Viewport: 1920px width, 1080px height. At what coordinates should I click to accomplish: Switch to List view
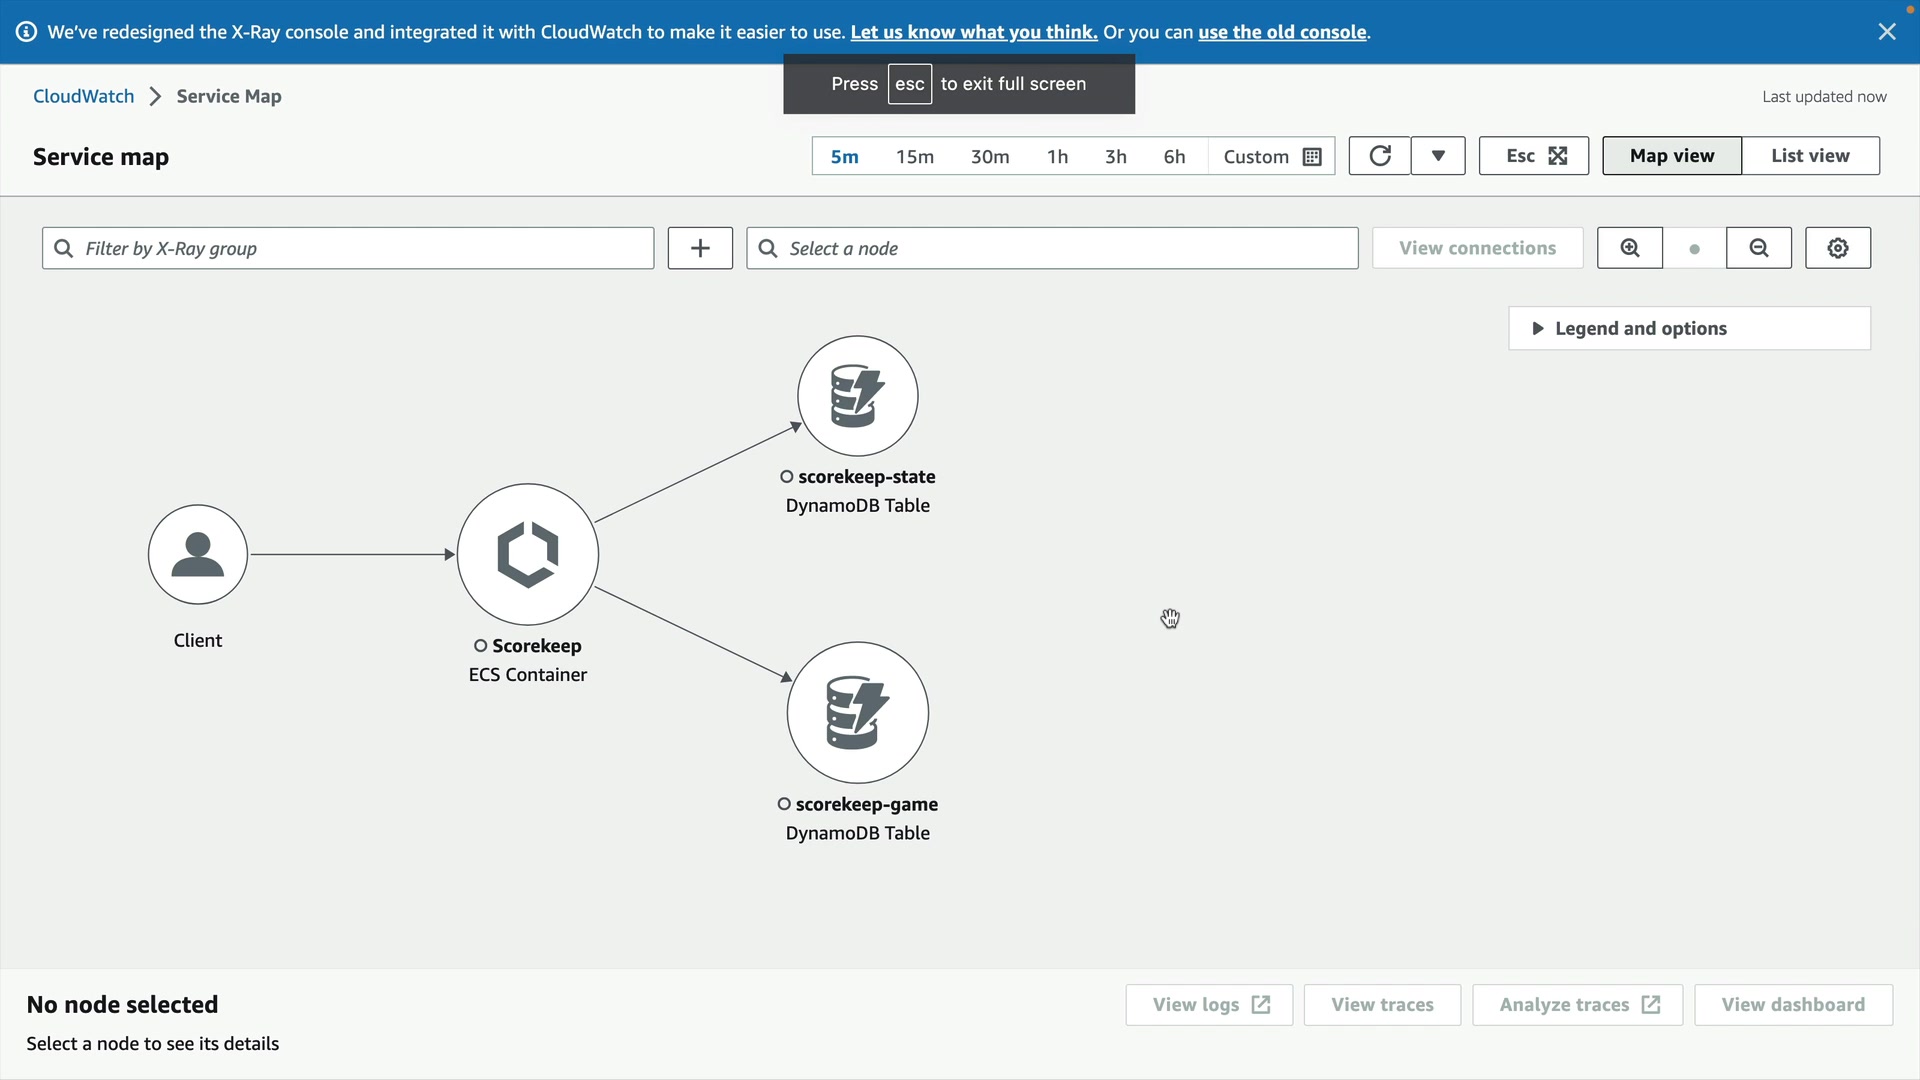1810,156
